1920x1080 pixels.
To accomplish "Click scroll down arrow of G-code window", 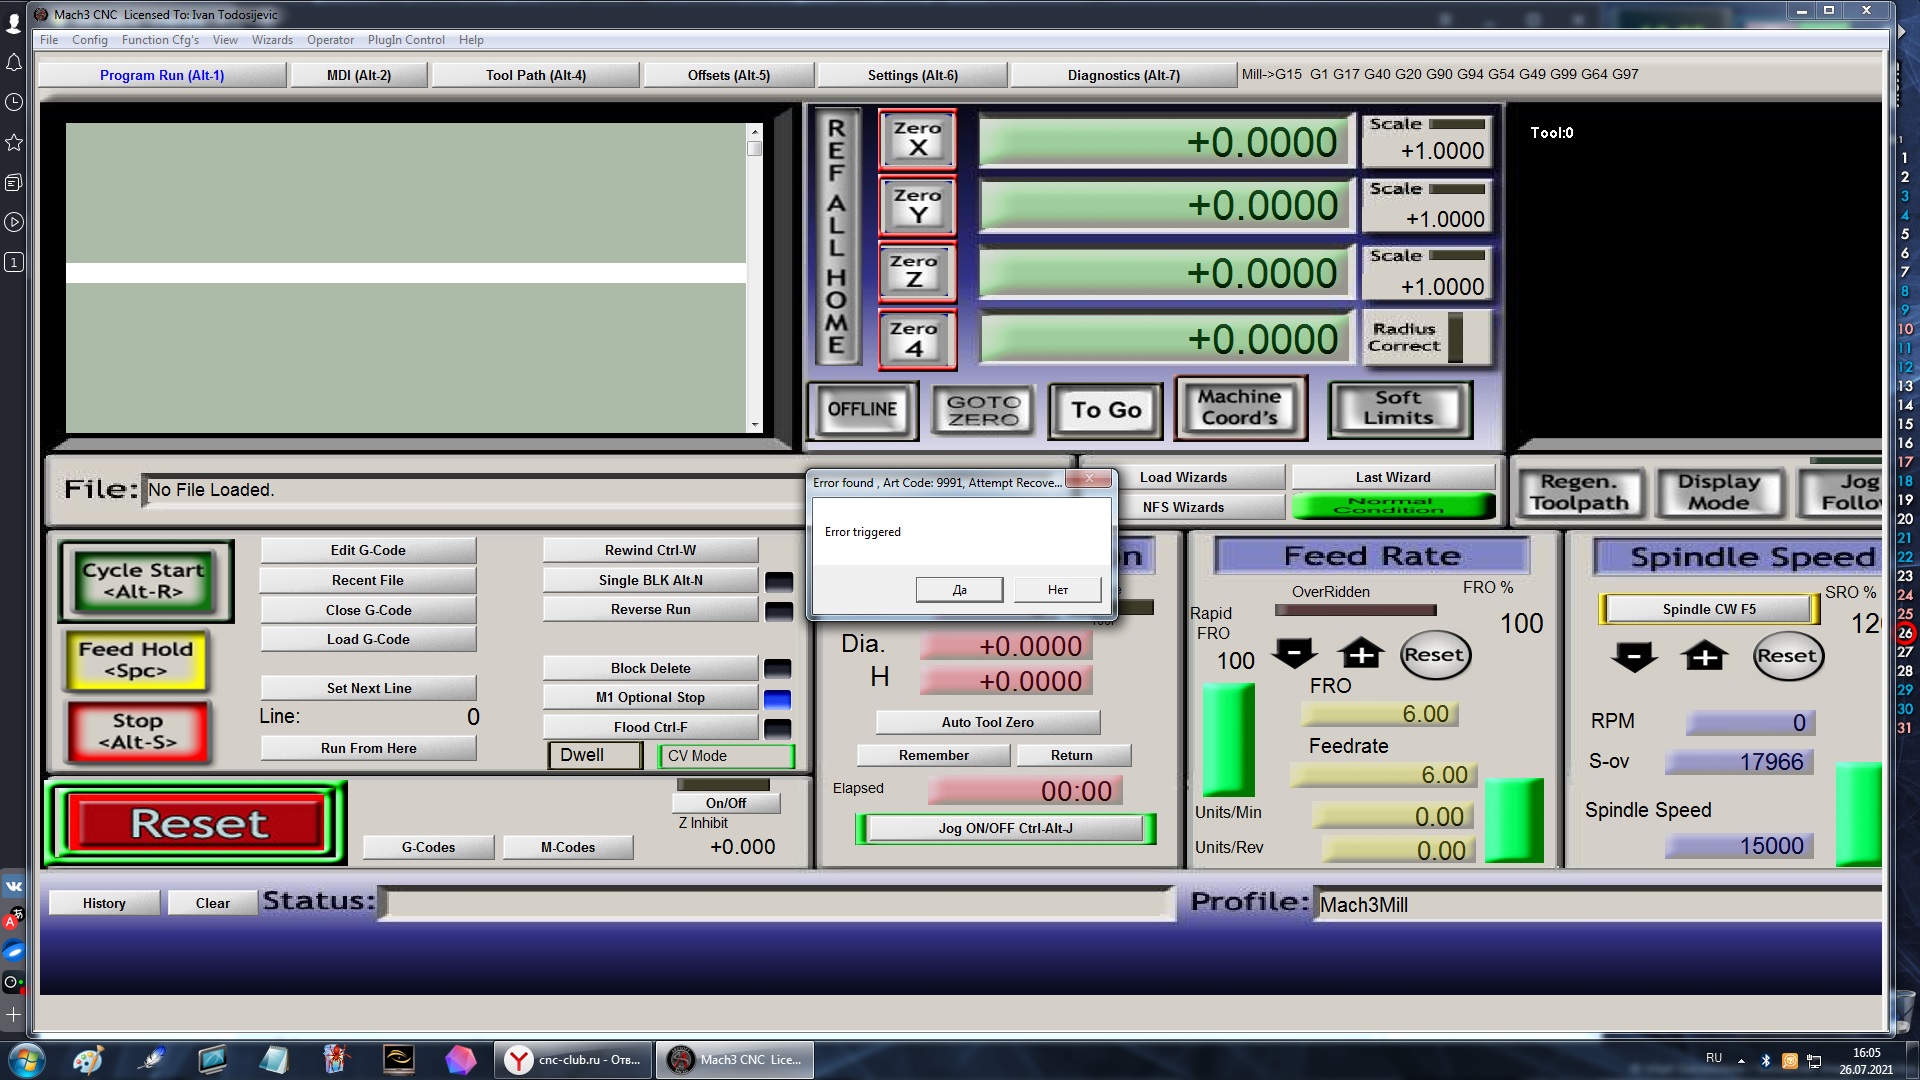I will [755, 425].
